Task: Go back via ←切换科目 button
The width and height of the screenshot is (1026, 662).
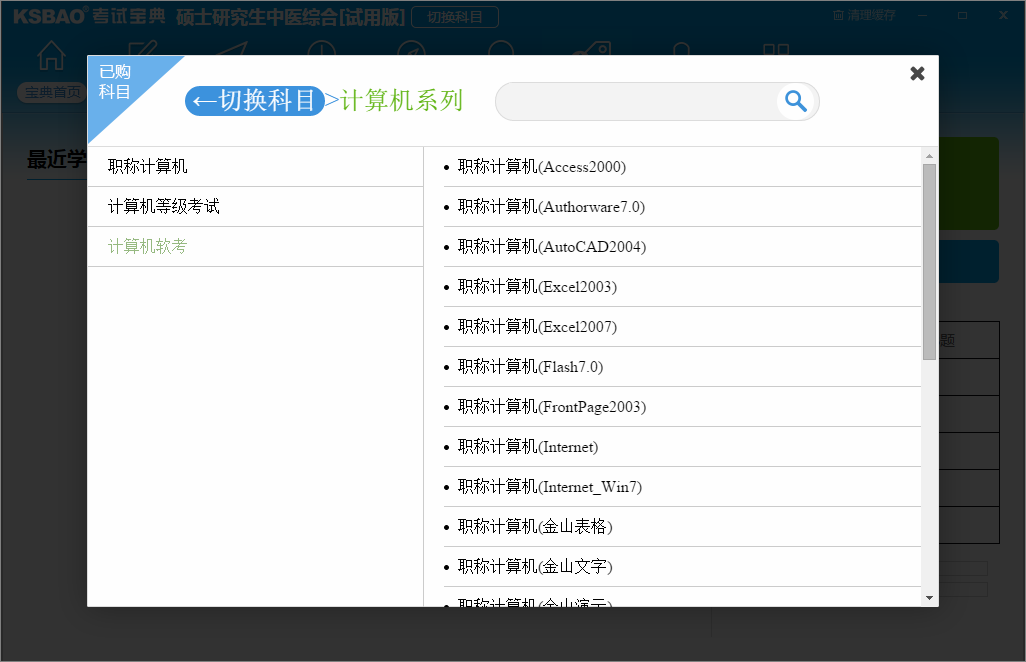Action: click(255, 101)
